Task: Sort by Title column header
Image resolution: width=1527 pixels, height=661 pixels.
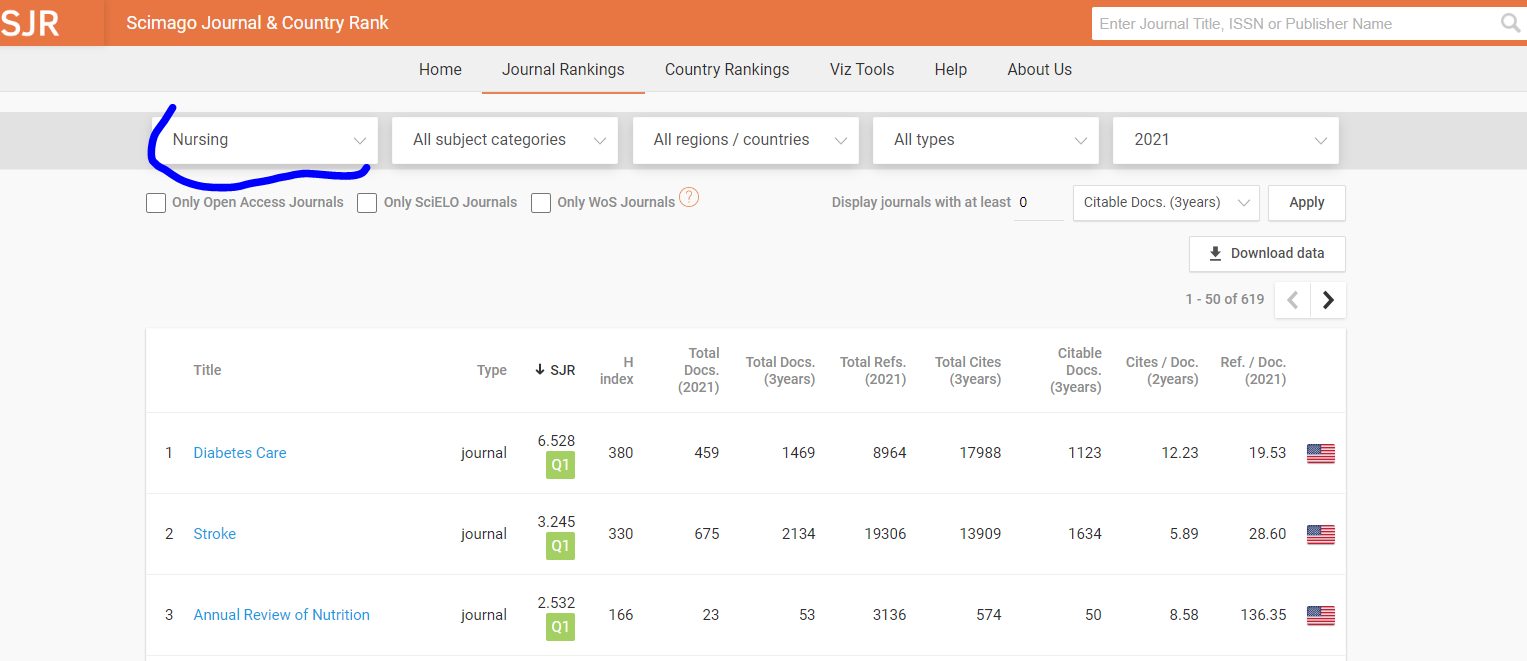Action: (207, 370)
